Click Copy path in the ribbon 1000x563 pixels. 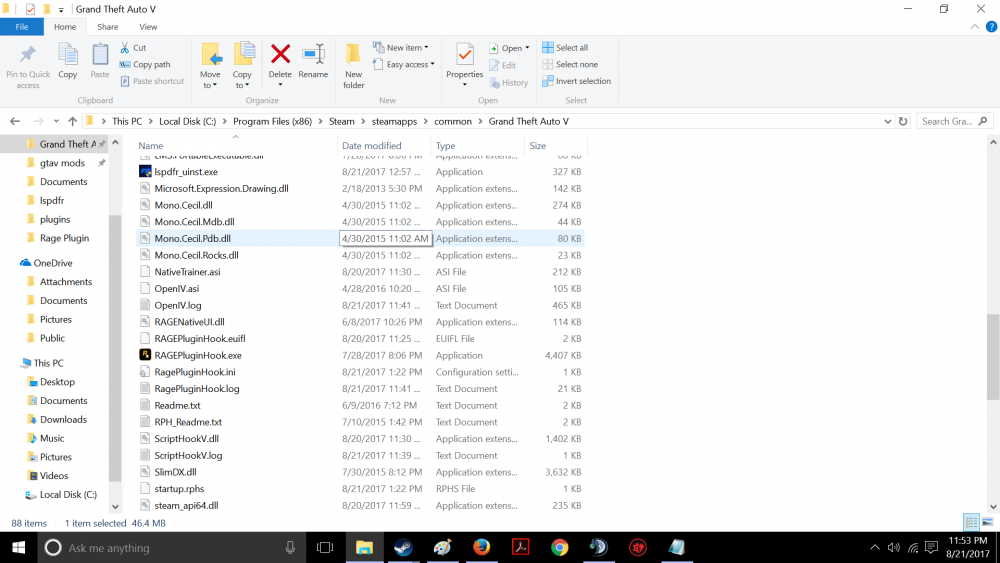(x=145, y=64)
